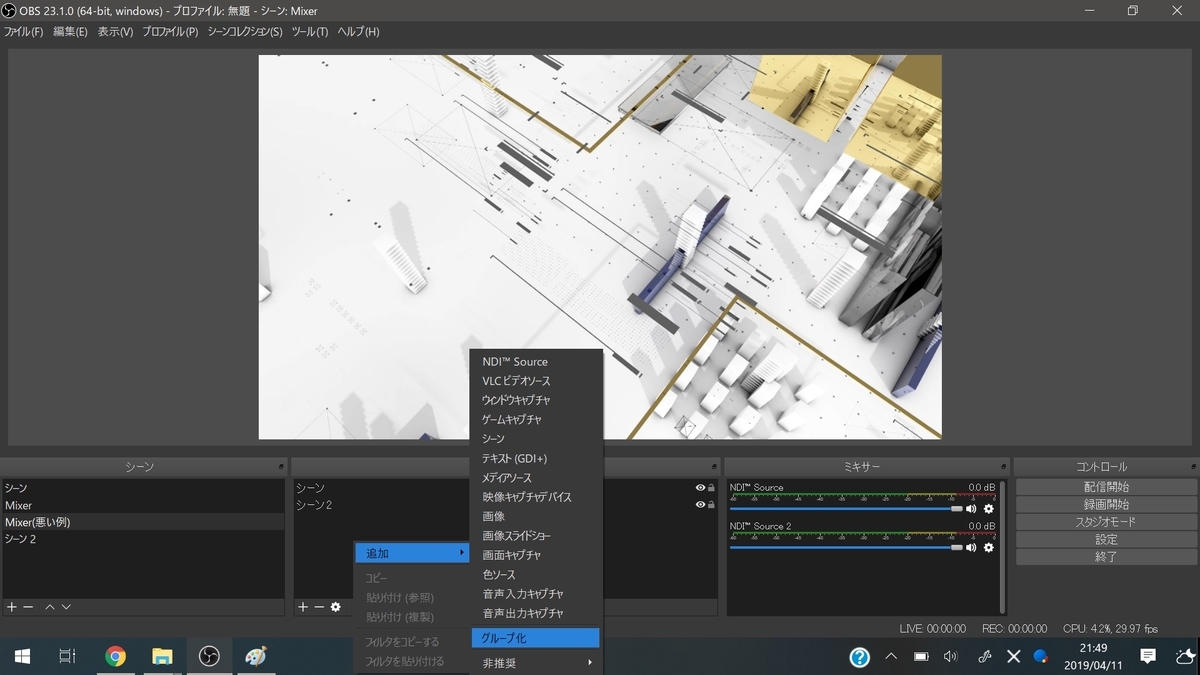Open the ツール(T) menu
Image resolution: width=1200 pixels, height=675 pixels.
[x=310, y=32]
